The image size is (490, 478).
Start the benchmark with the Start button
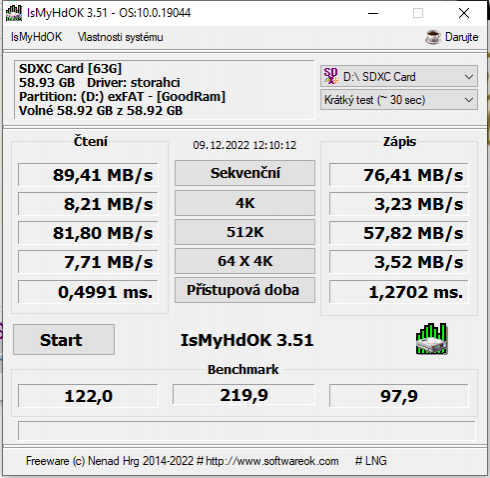tap(64, 340)
